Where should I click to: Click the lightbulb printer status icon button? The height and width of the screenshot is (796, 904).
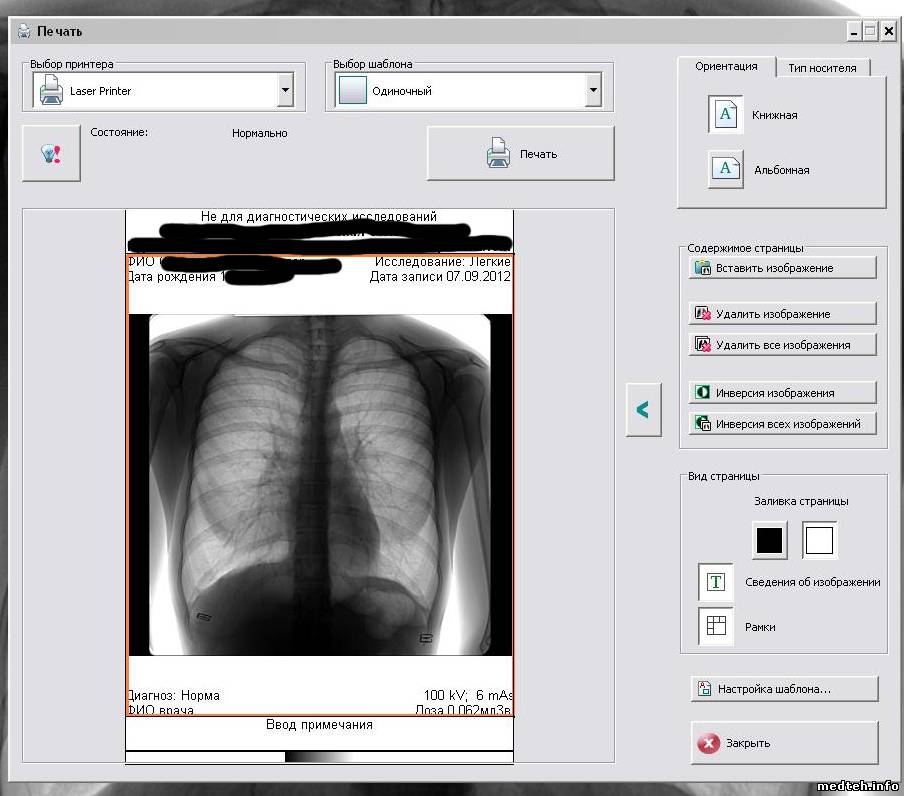pyautogui.click(x=51, y=153)
